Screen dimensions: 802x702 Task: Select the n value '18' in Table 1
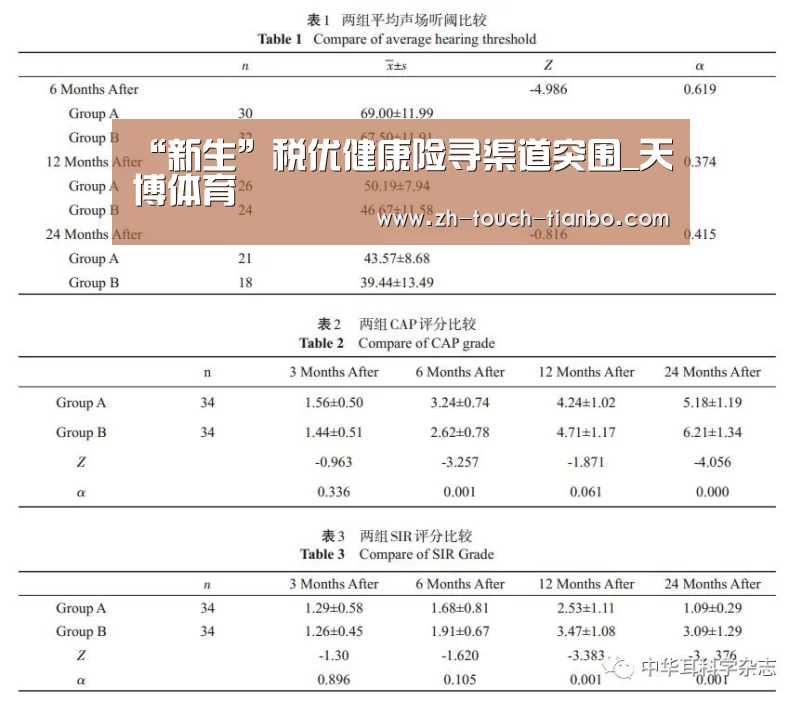(x=246, y=282)
